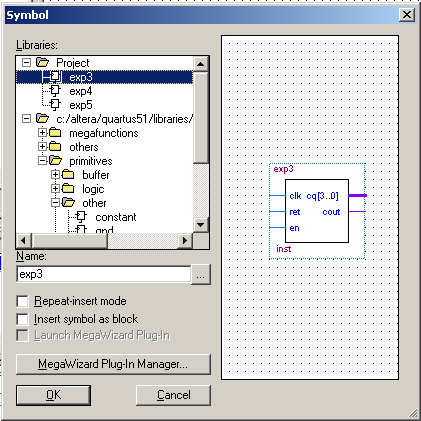The image size is (421, 421).
Task: Close the Symbol dialog
Action: tap(407, 15)
